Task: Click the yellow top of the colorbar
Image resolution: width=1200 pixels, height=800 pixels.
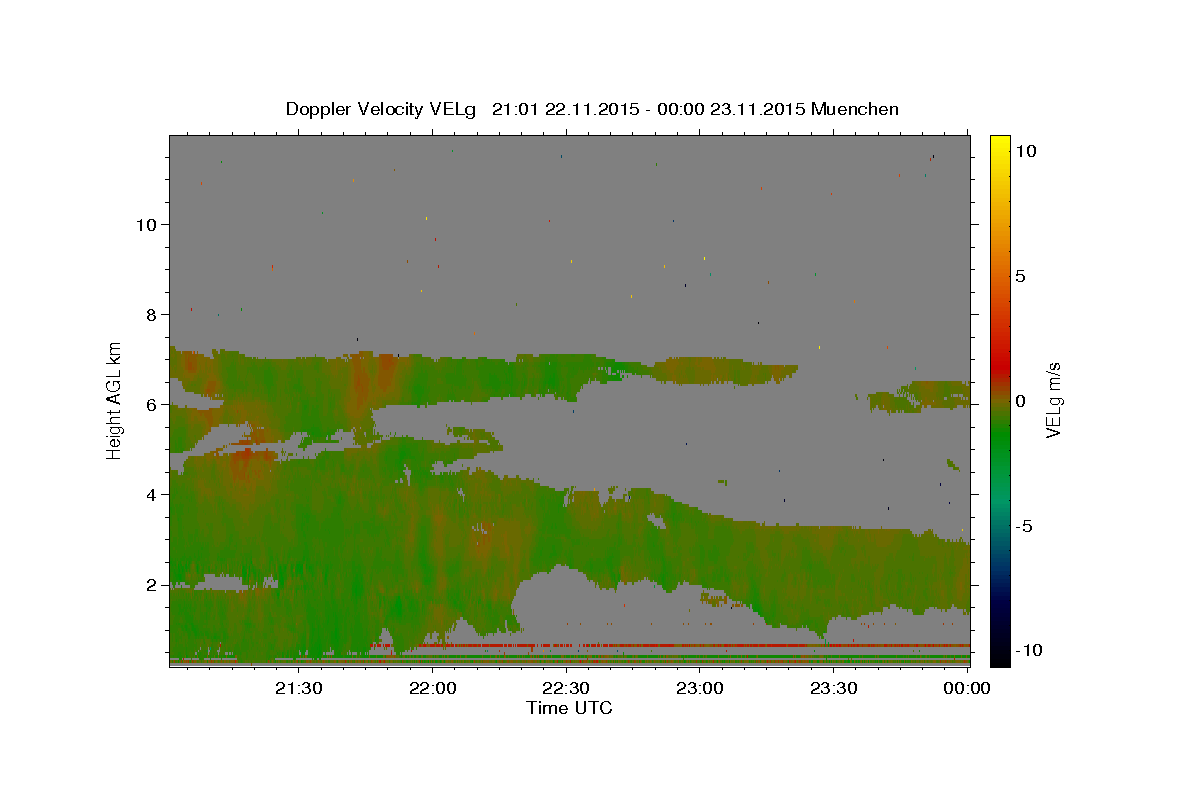Action: (x=999, y=145)
